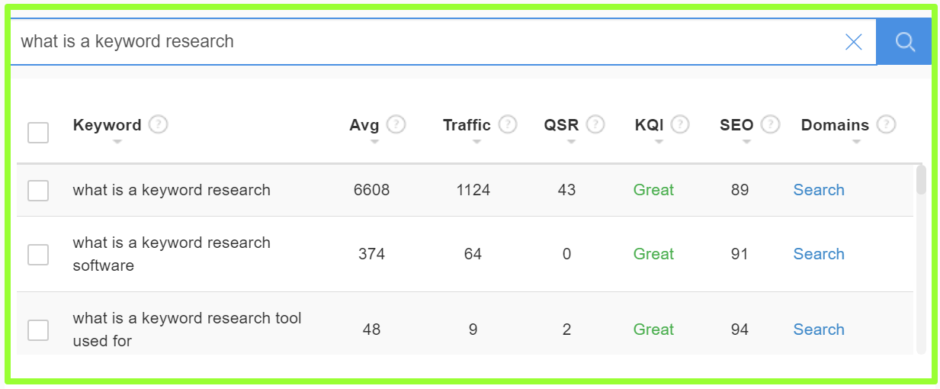The height and width of the screenshot is (389, 940).
Task: Open help icon next to QSR header
Action: tap(595, 124)
